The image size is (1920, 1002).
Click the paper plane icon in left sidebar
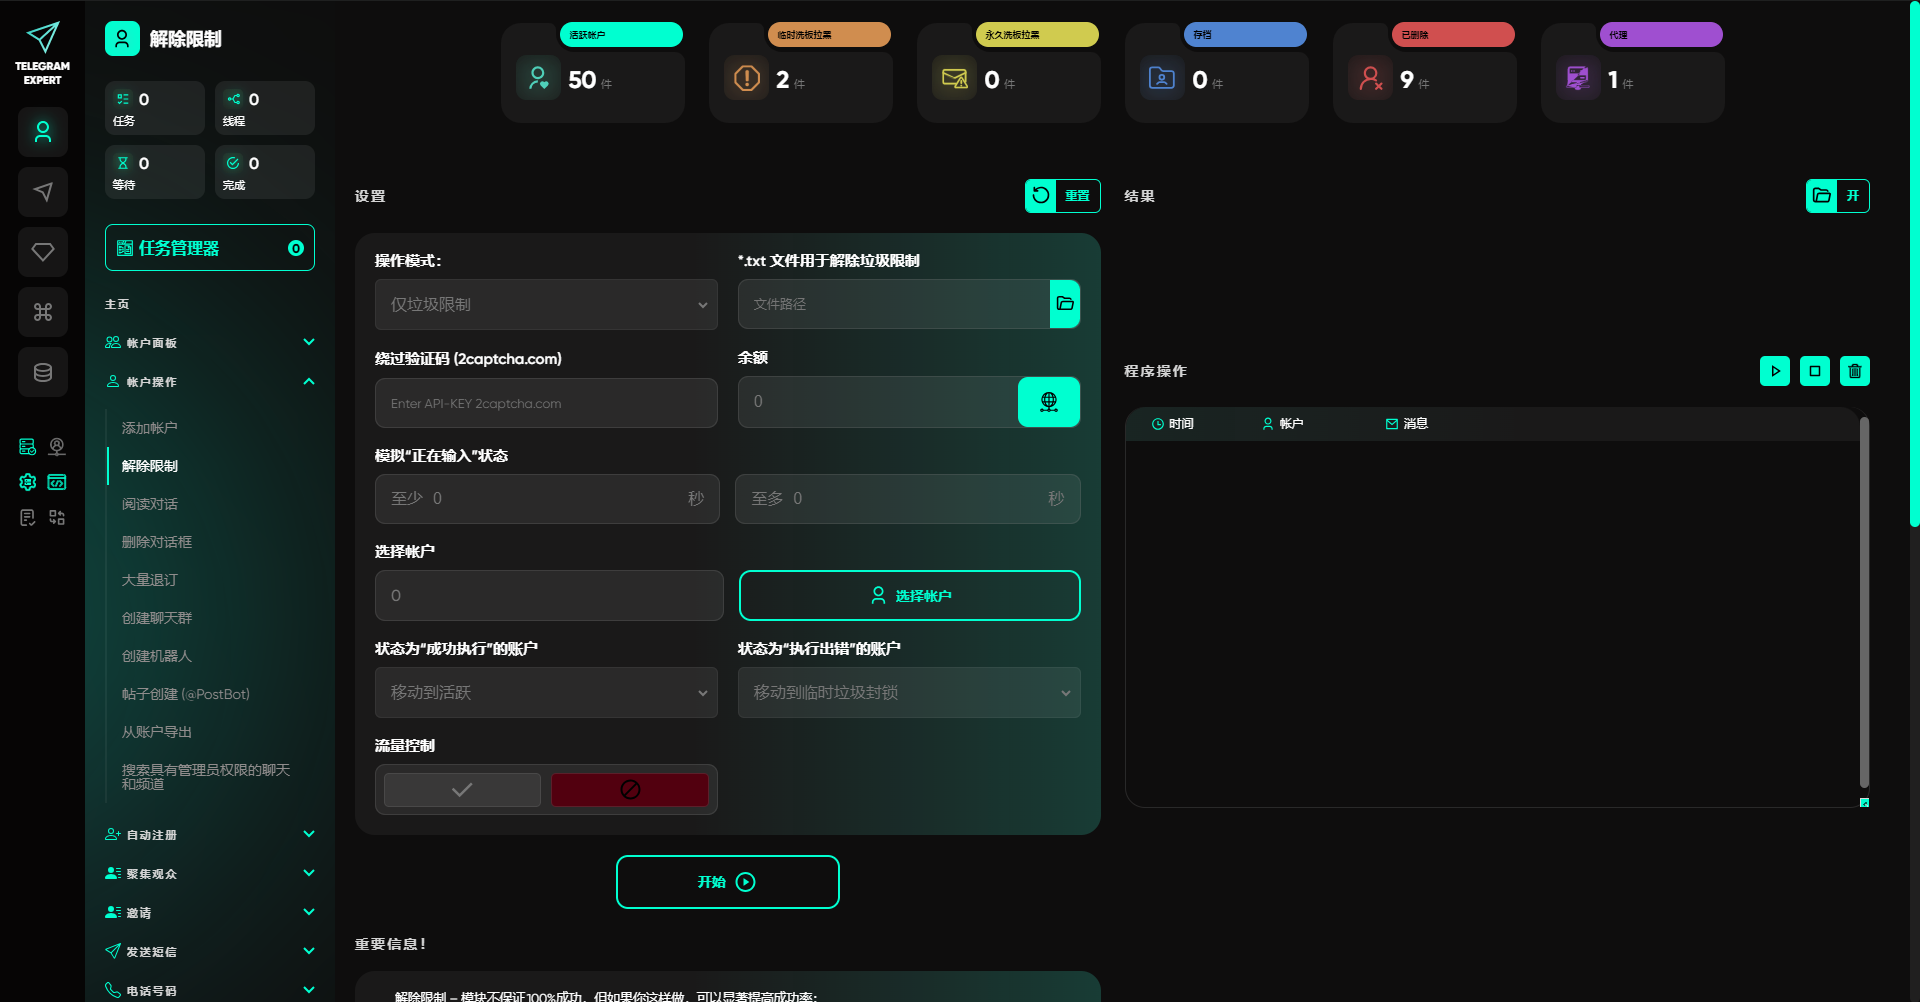pos(43,192)
